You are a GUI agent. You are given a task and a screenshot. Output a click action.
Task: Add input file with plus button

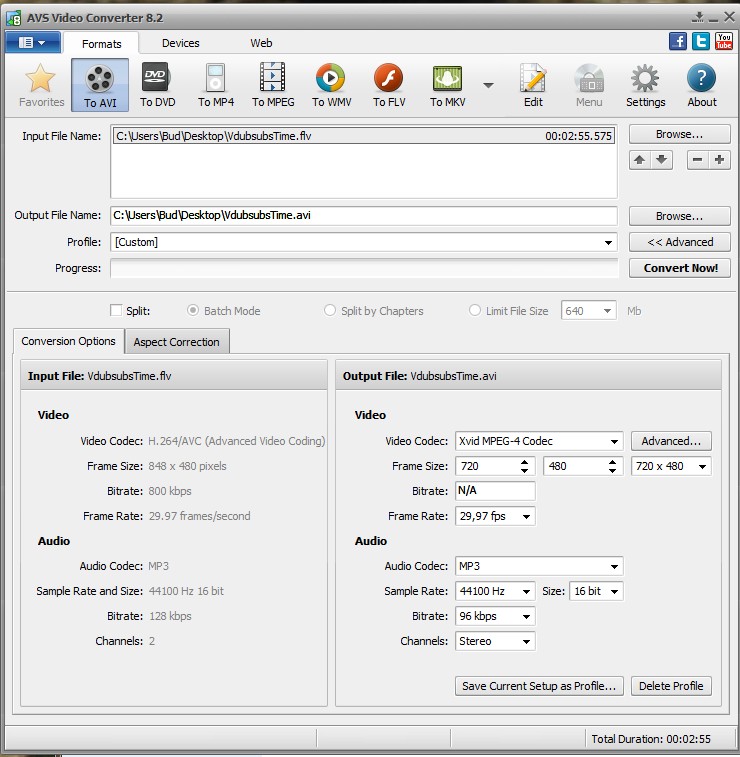719,160
